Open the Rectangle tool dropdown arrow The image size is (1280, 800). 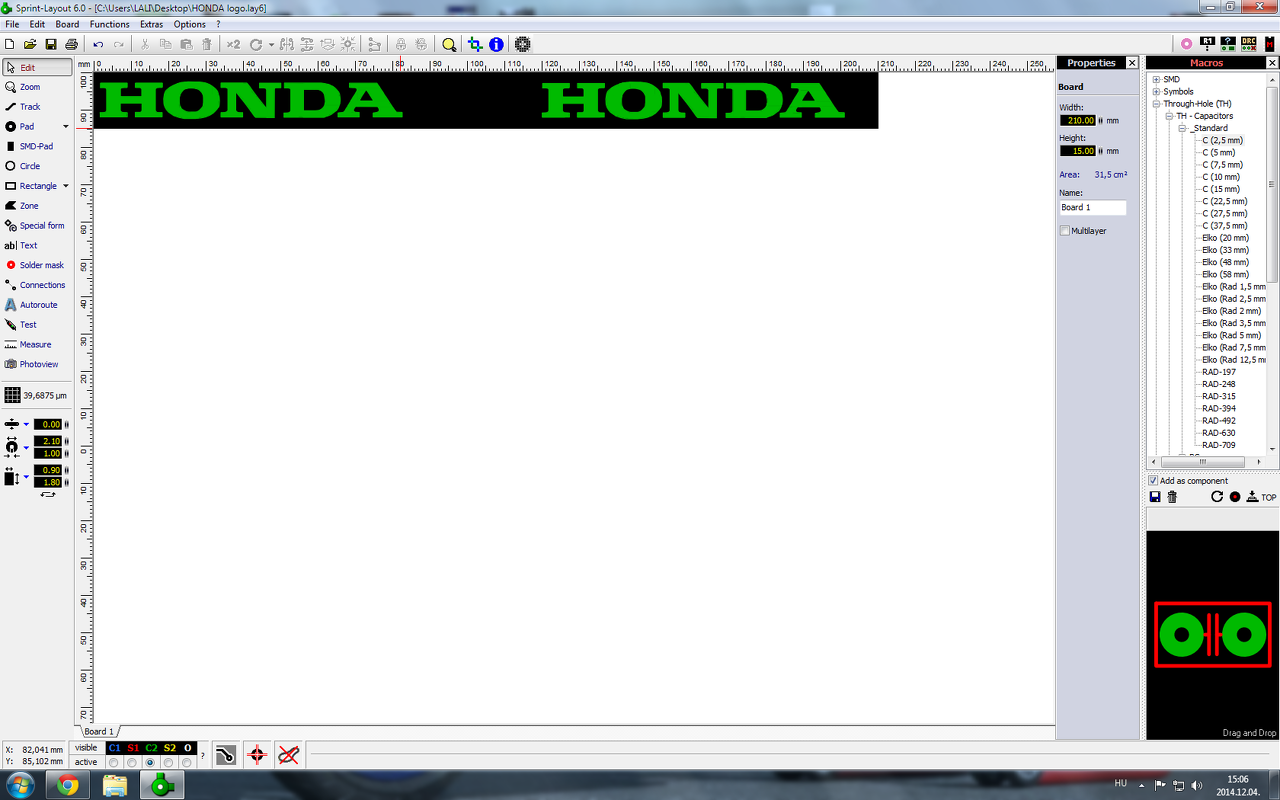(66, 186)
